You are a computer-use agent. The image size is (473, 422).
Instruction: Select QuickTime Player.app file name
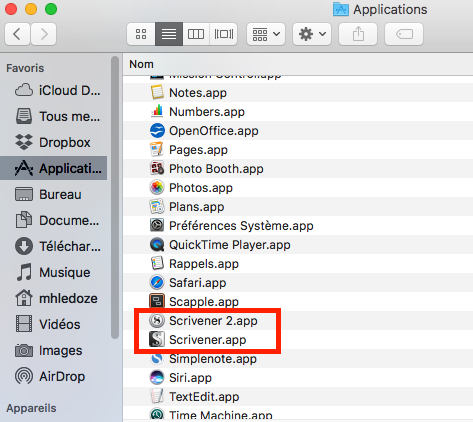(230, 245)
